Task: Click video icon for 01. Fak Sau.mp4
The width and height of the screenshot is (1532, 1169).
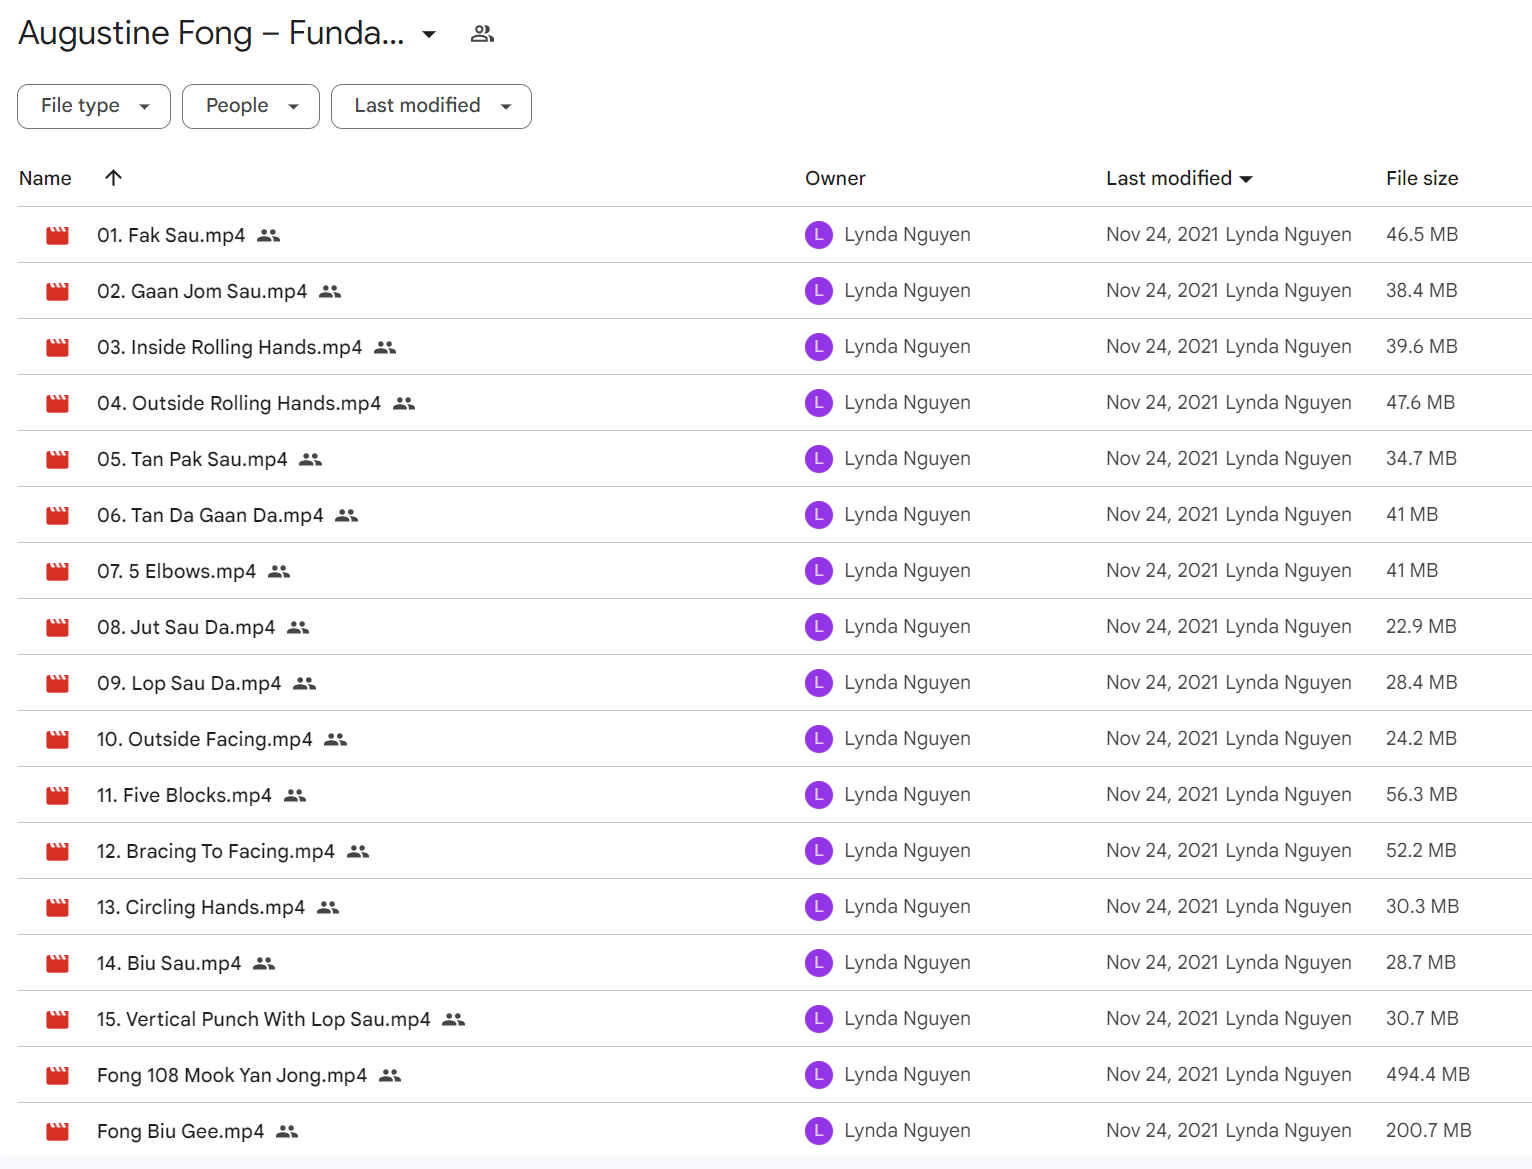Action: [58, 235]
